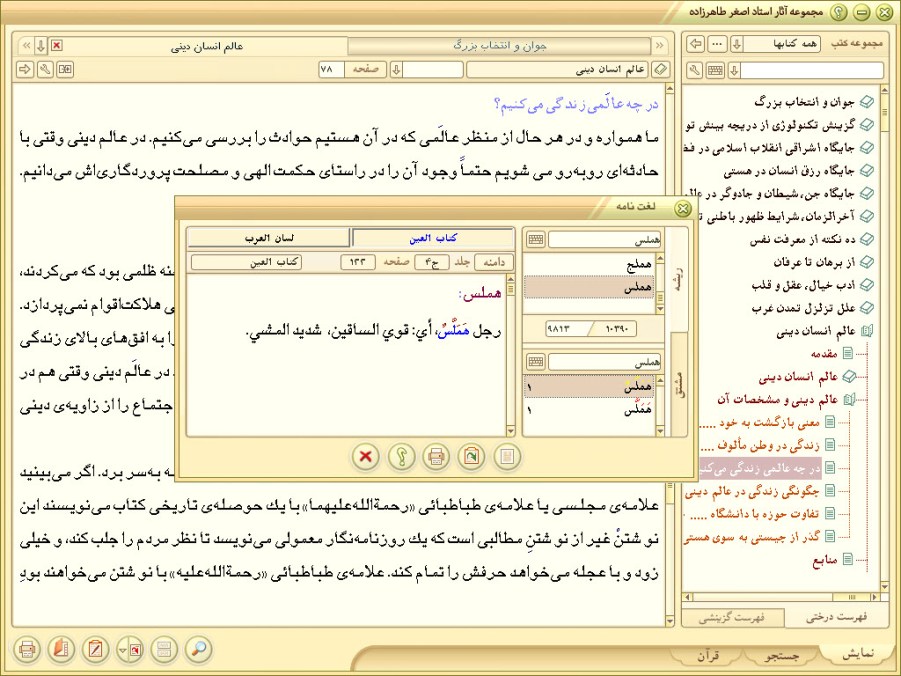Switch to the قرآن tab

click(x=708, y=656)
